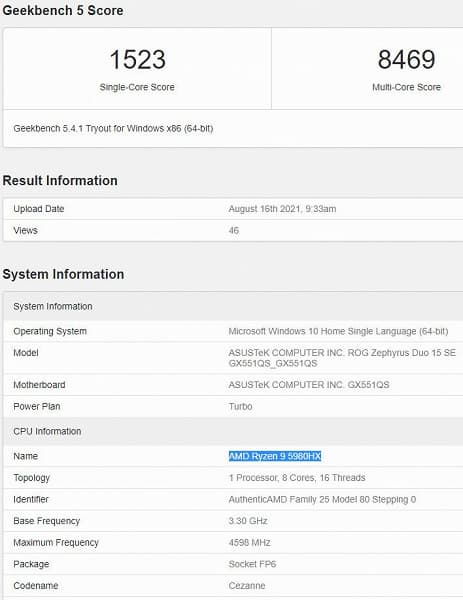The height and width of the screenshot is (600, 463).
Task: Select the Geekbench 5.4.1 Tryout version text
Action: pos(113,128)
